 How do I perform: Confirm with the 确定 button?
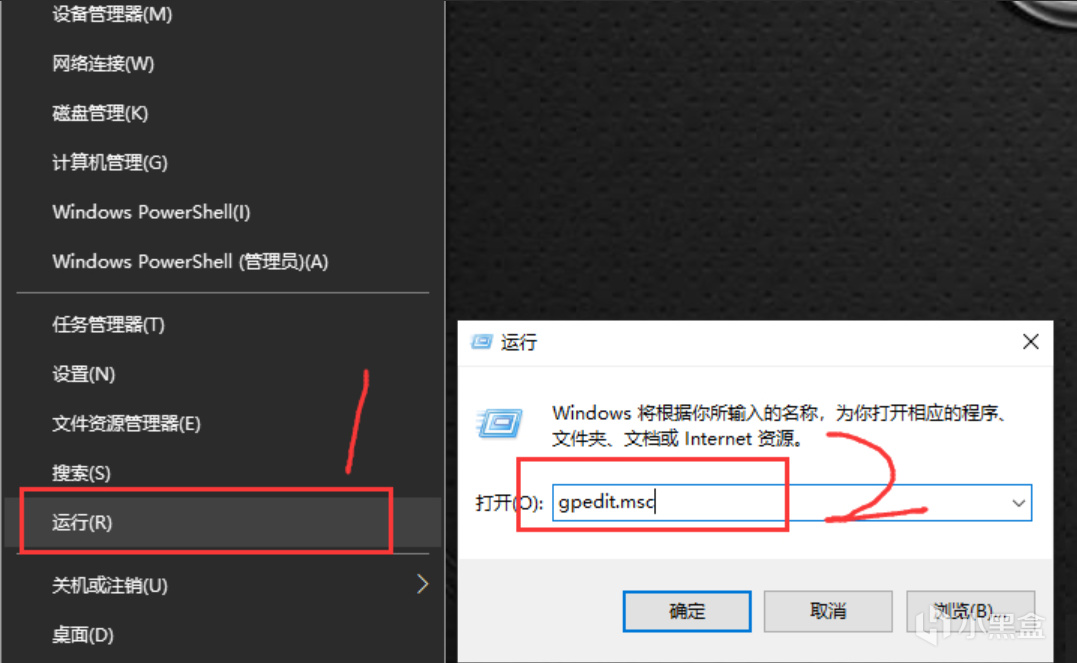(687, 611)
